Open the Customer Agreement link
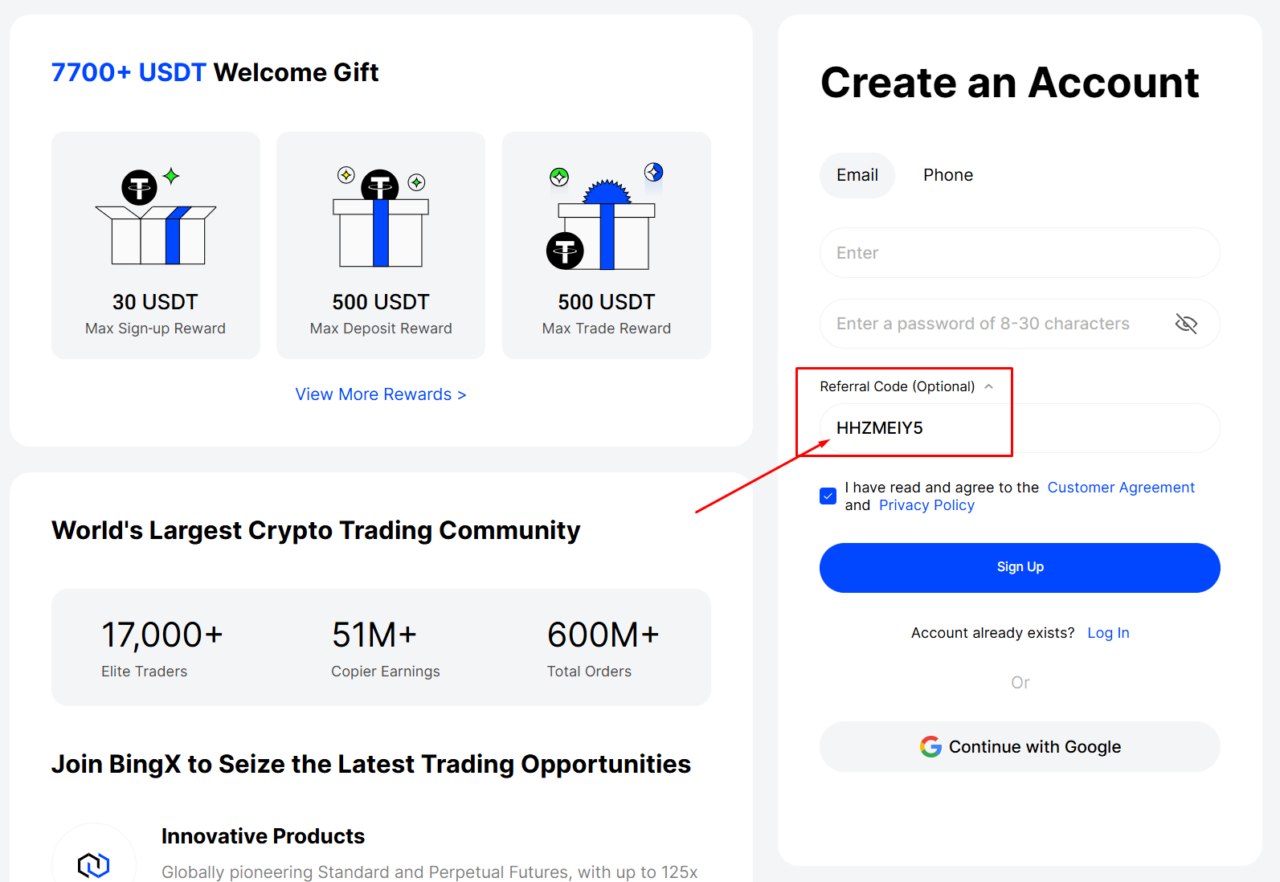The image size is (1280, 882). click(1121, 487)
